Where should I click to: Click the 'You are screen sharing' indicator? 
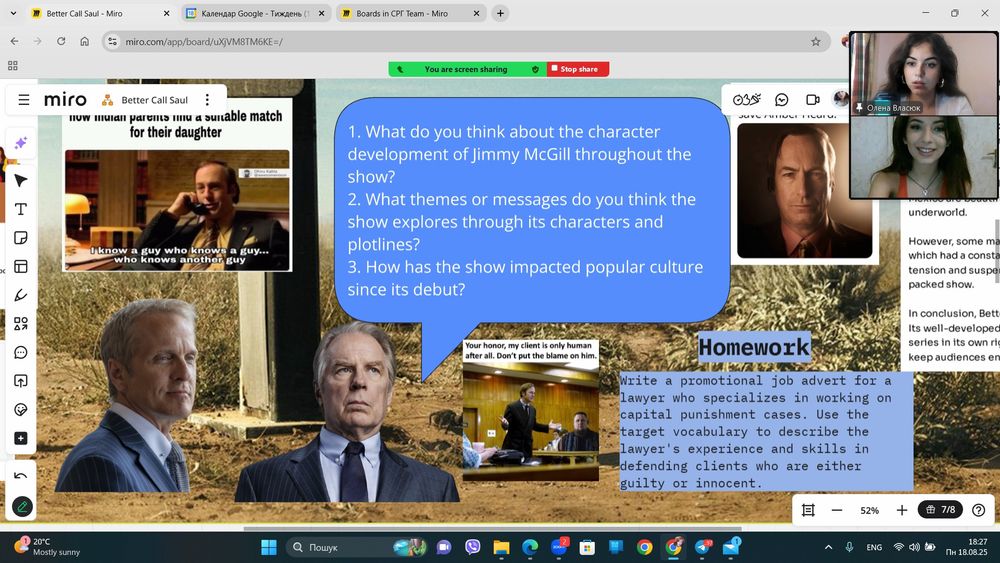click(466, 69)
